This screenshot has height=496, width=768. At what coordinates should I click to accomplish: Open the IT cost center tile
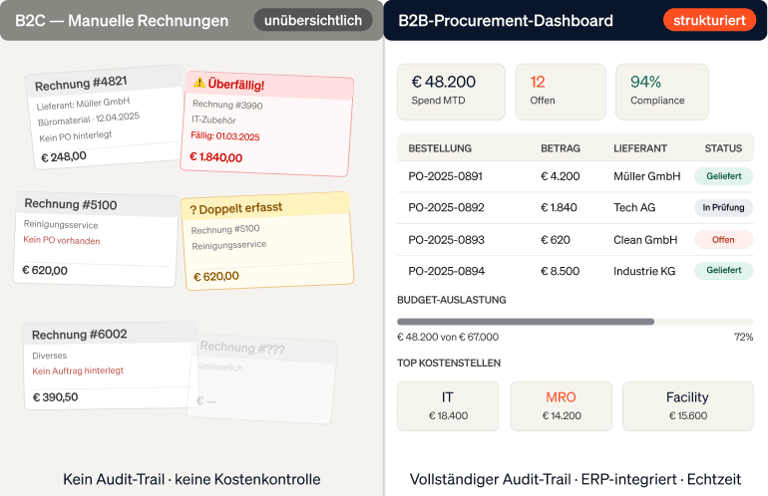click(x=448, y=406)
